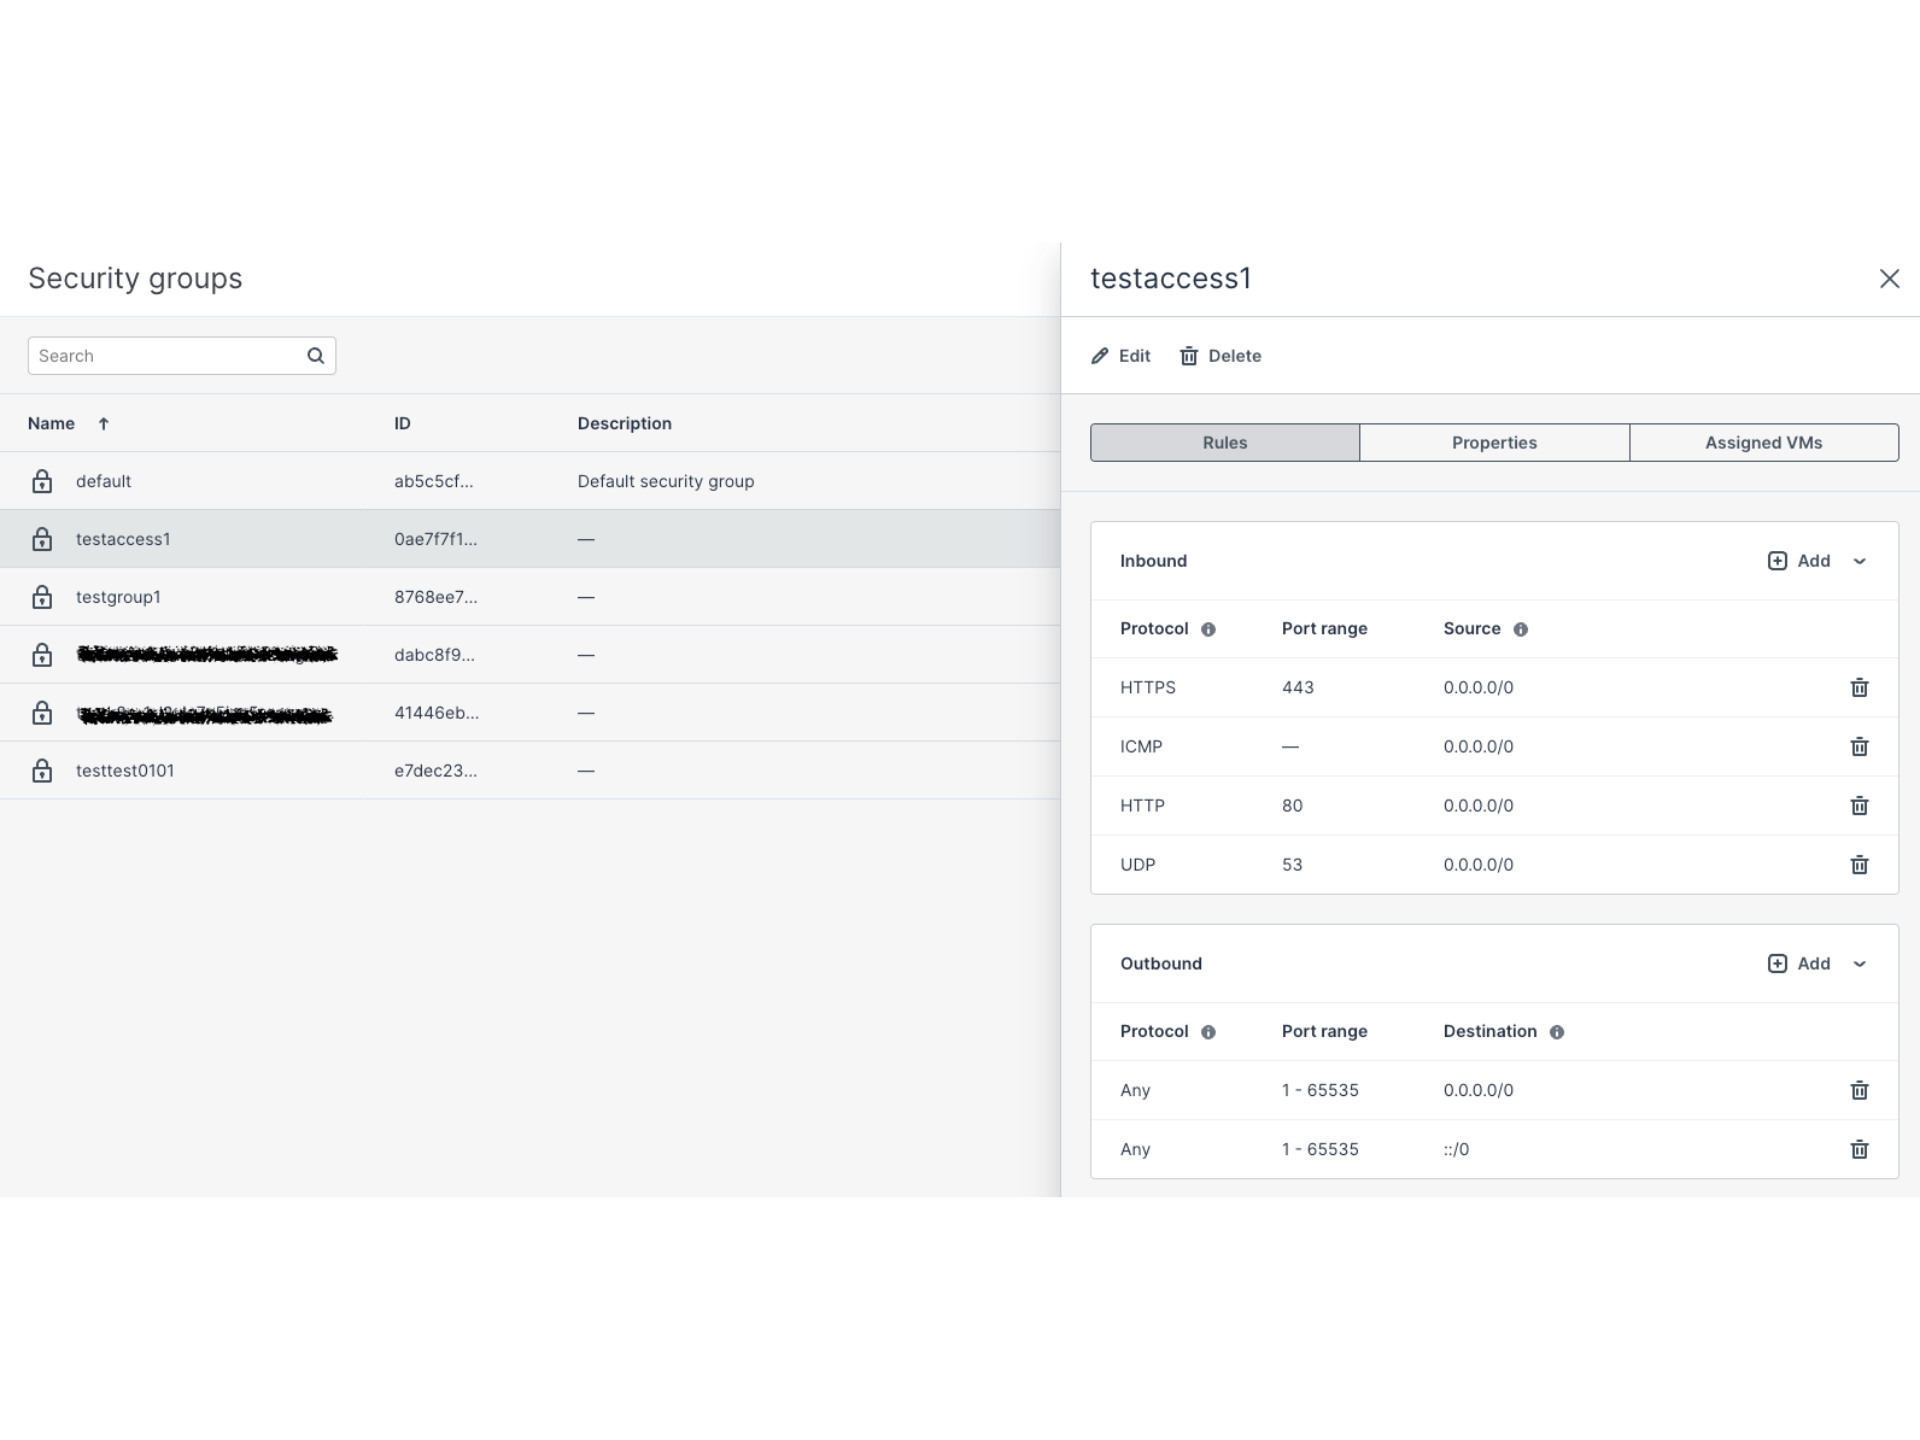This screenshot has height=1440, width=1920.
Task: Delete the HTTPS inbound rule
Action: coord(1859,687)
